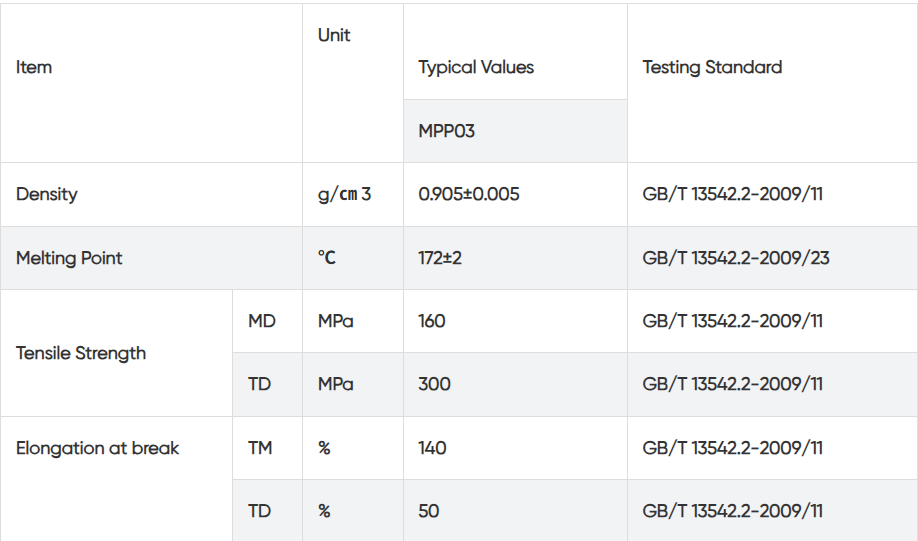This screenshot has width=918, height=541.
Task: Click the °C unit cell
Action: pos(327,258)
